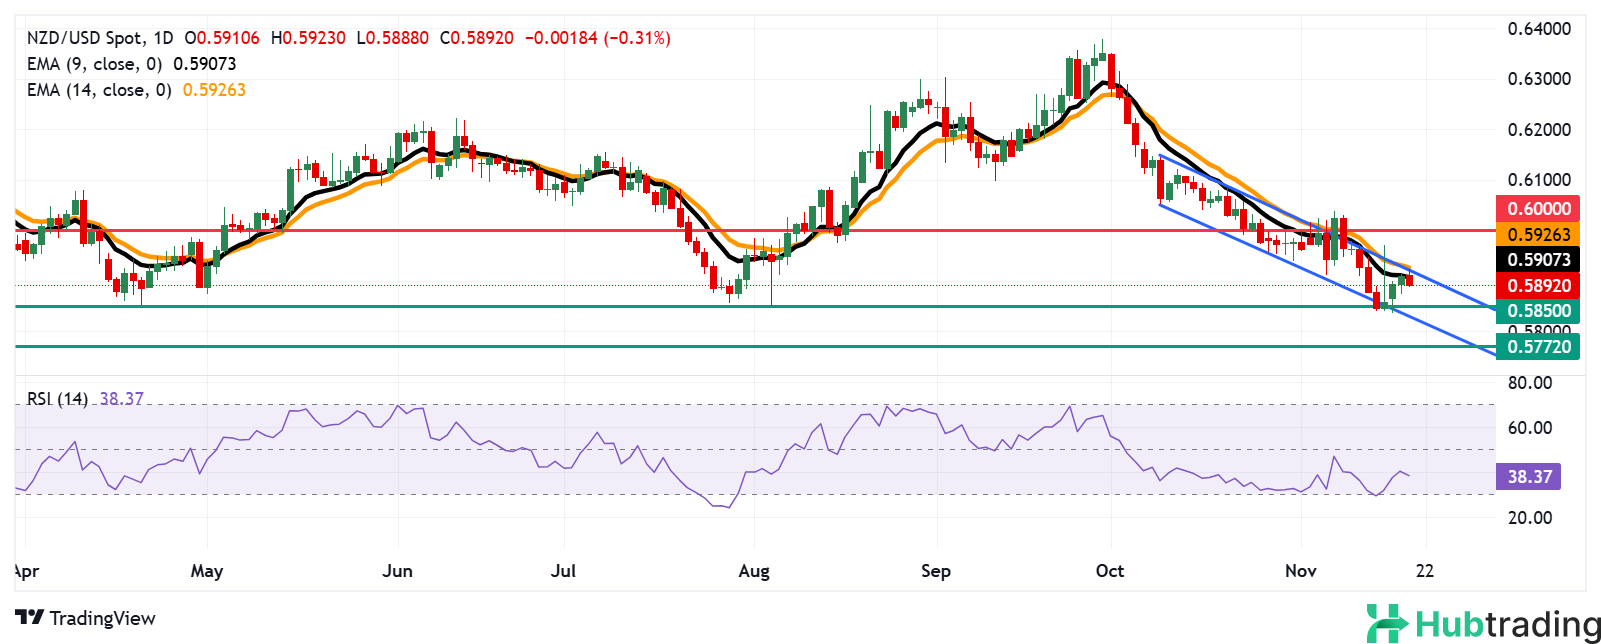Click the Aug label on time axis
1601x644 pixels.
coord(754,571)
